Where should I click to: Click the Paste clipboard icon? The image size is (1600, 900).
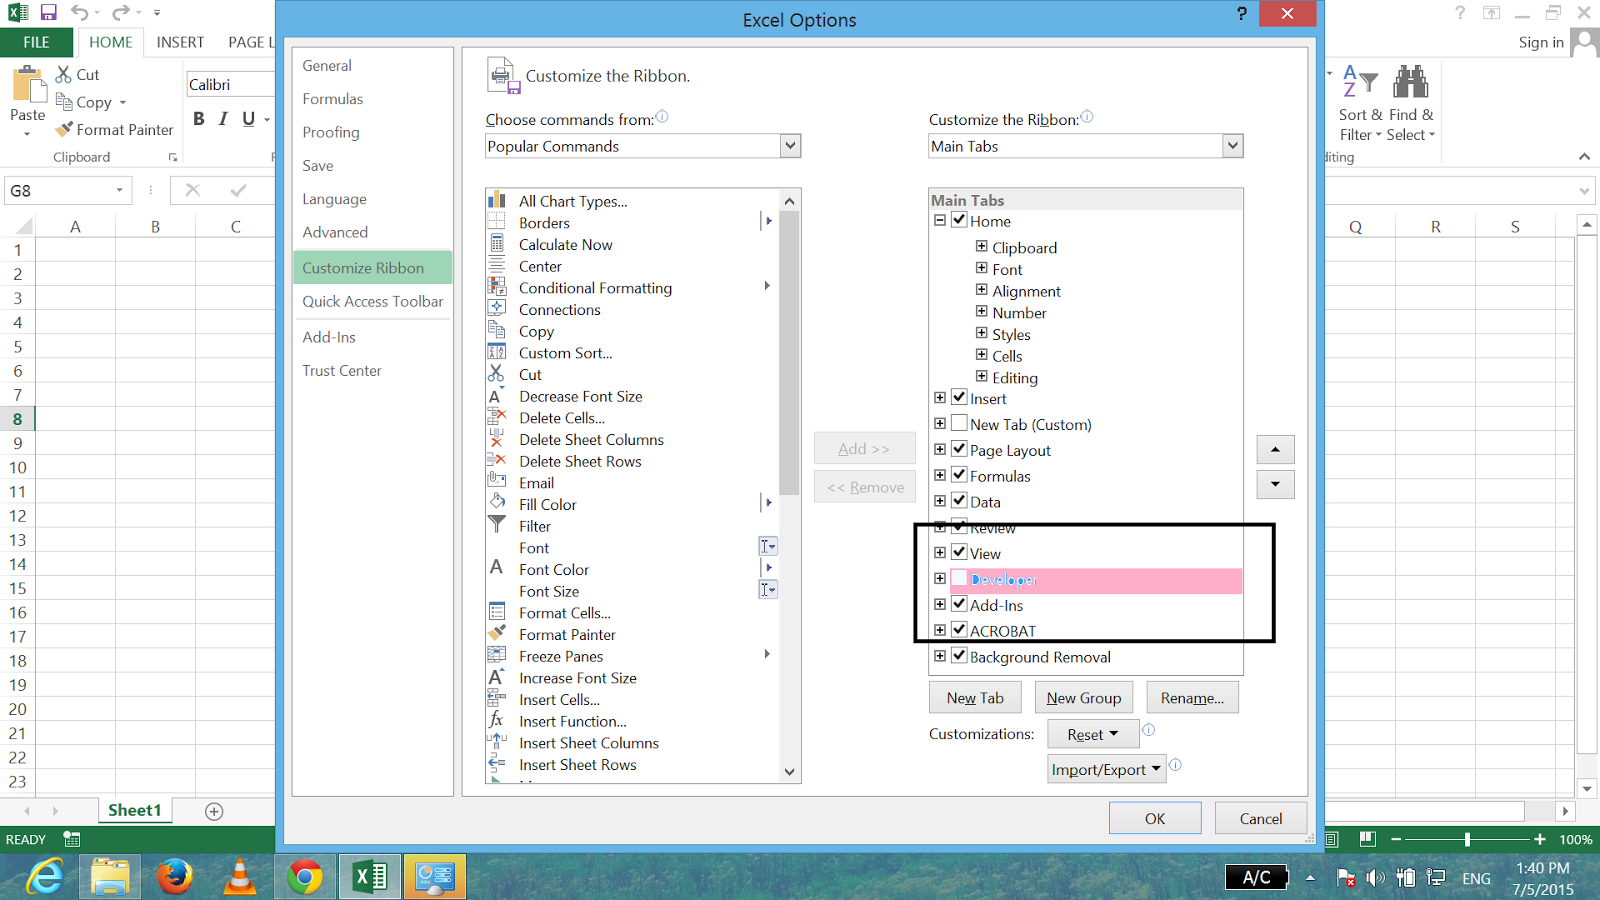point(28,85)
